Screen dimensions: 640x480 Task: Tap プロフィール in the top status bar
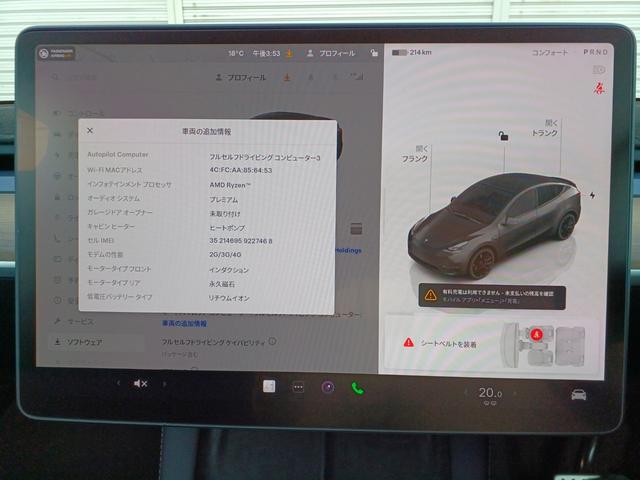pos(331,53)
